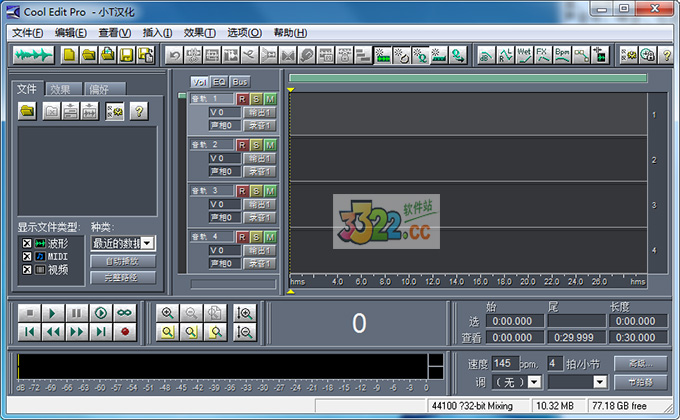Arm track 1 for recording (R)
Viewport: 680px width, 420px height.
(242, 99)
